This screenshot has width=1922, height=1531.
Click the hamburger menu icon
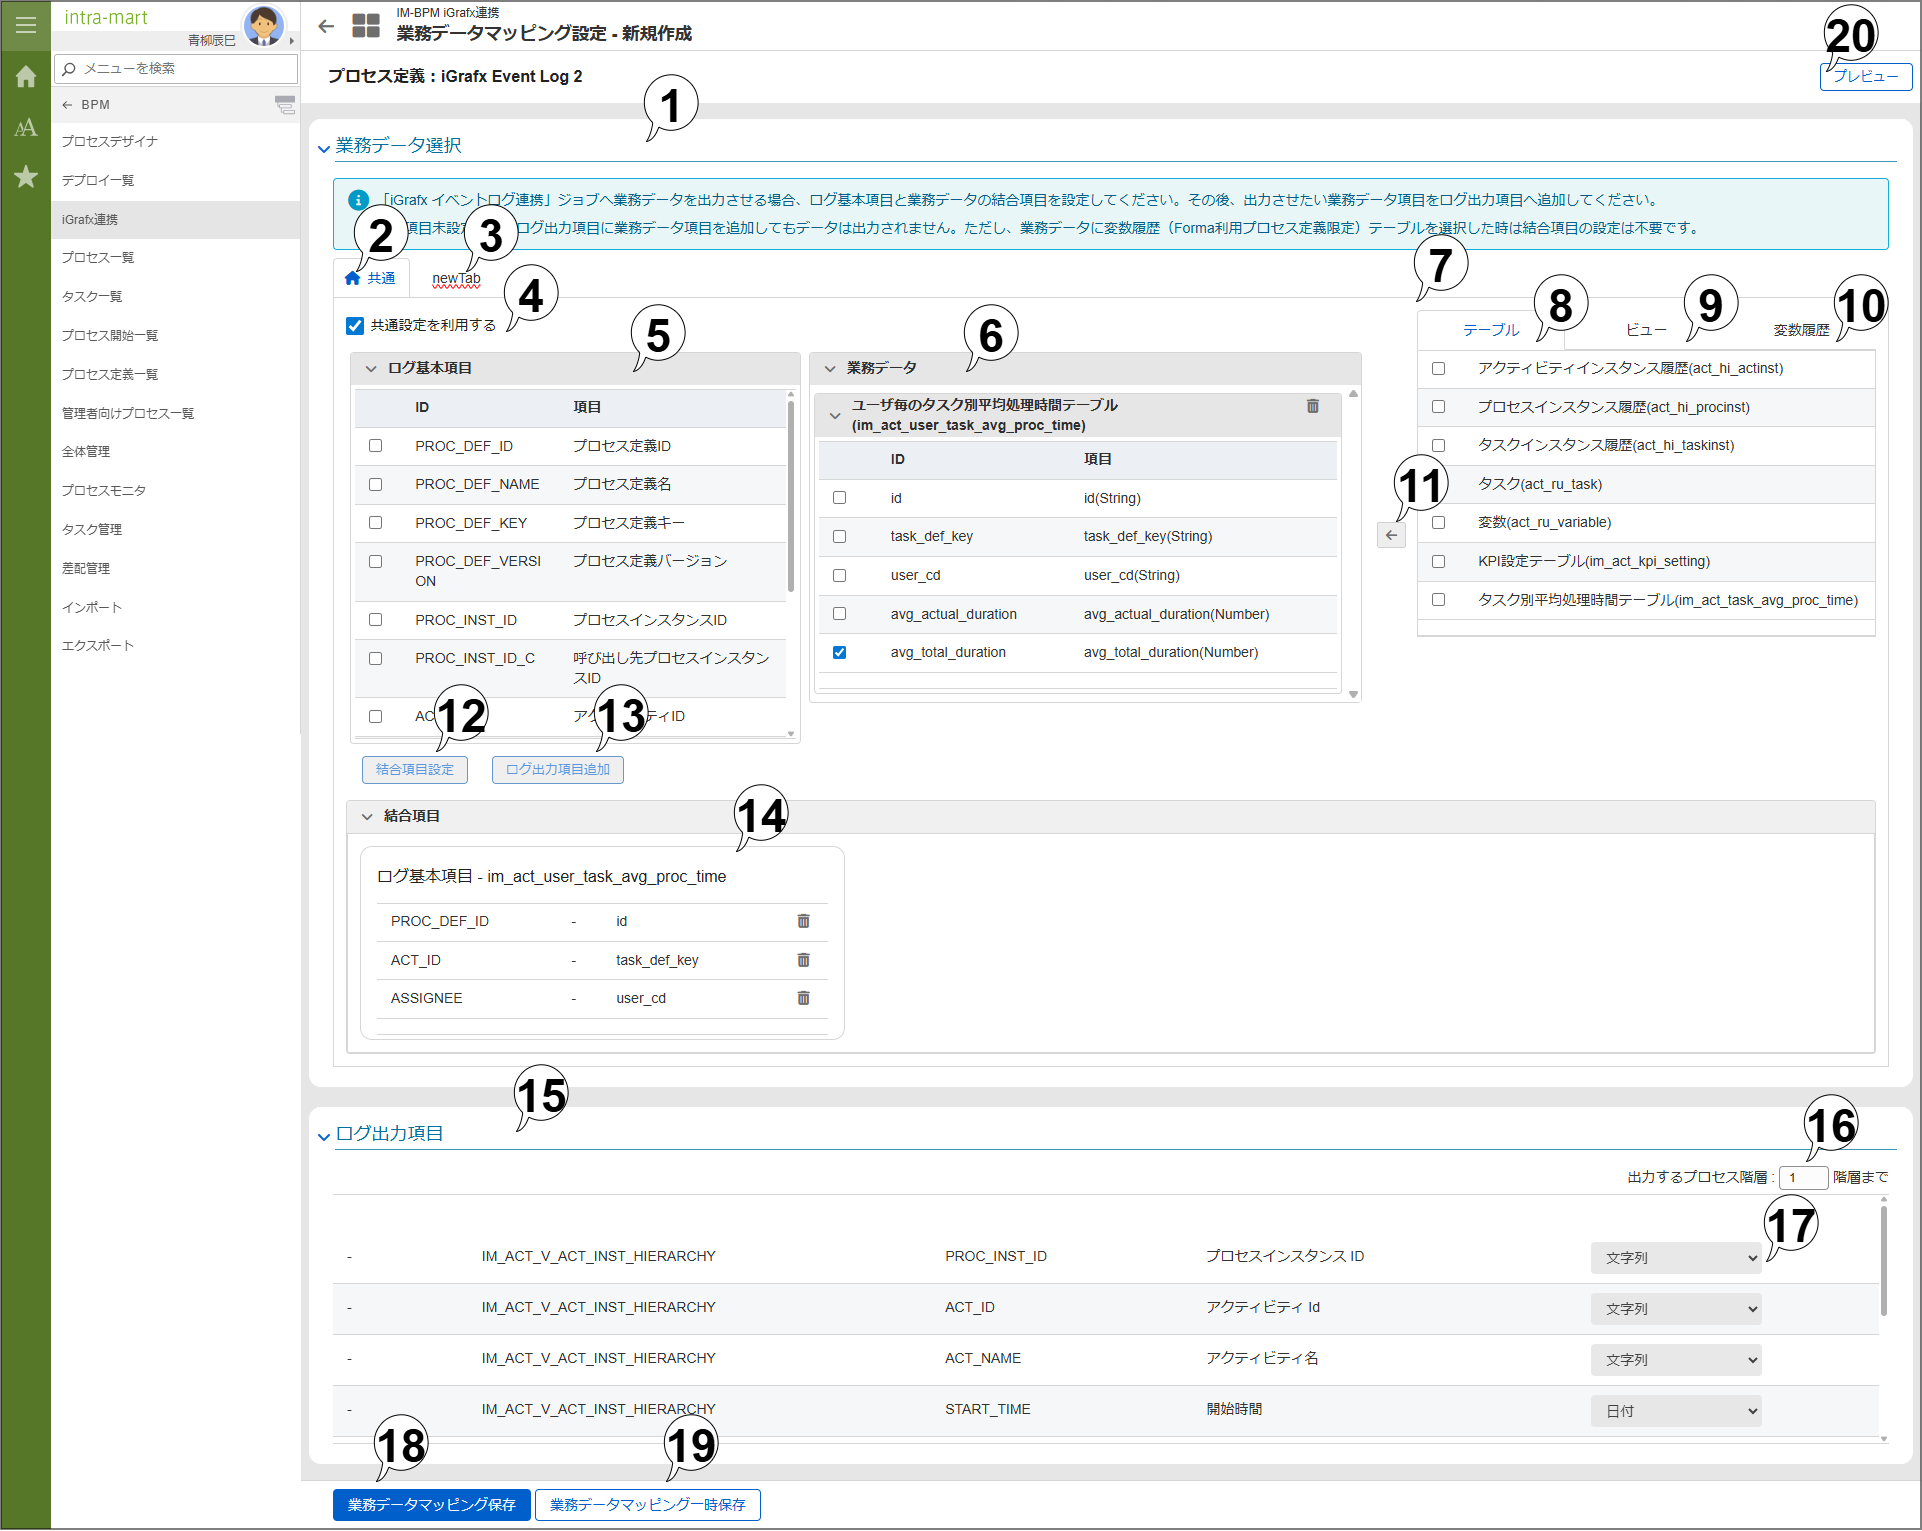[26, 25]
